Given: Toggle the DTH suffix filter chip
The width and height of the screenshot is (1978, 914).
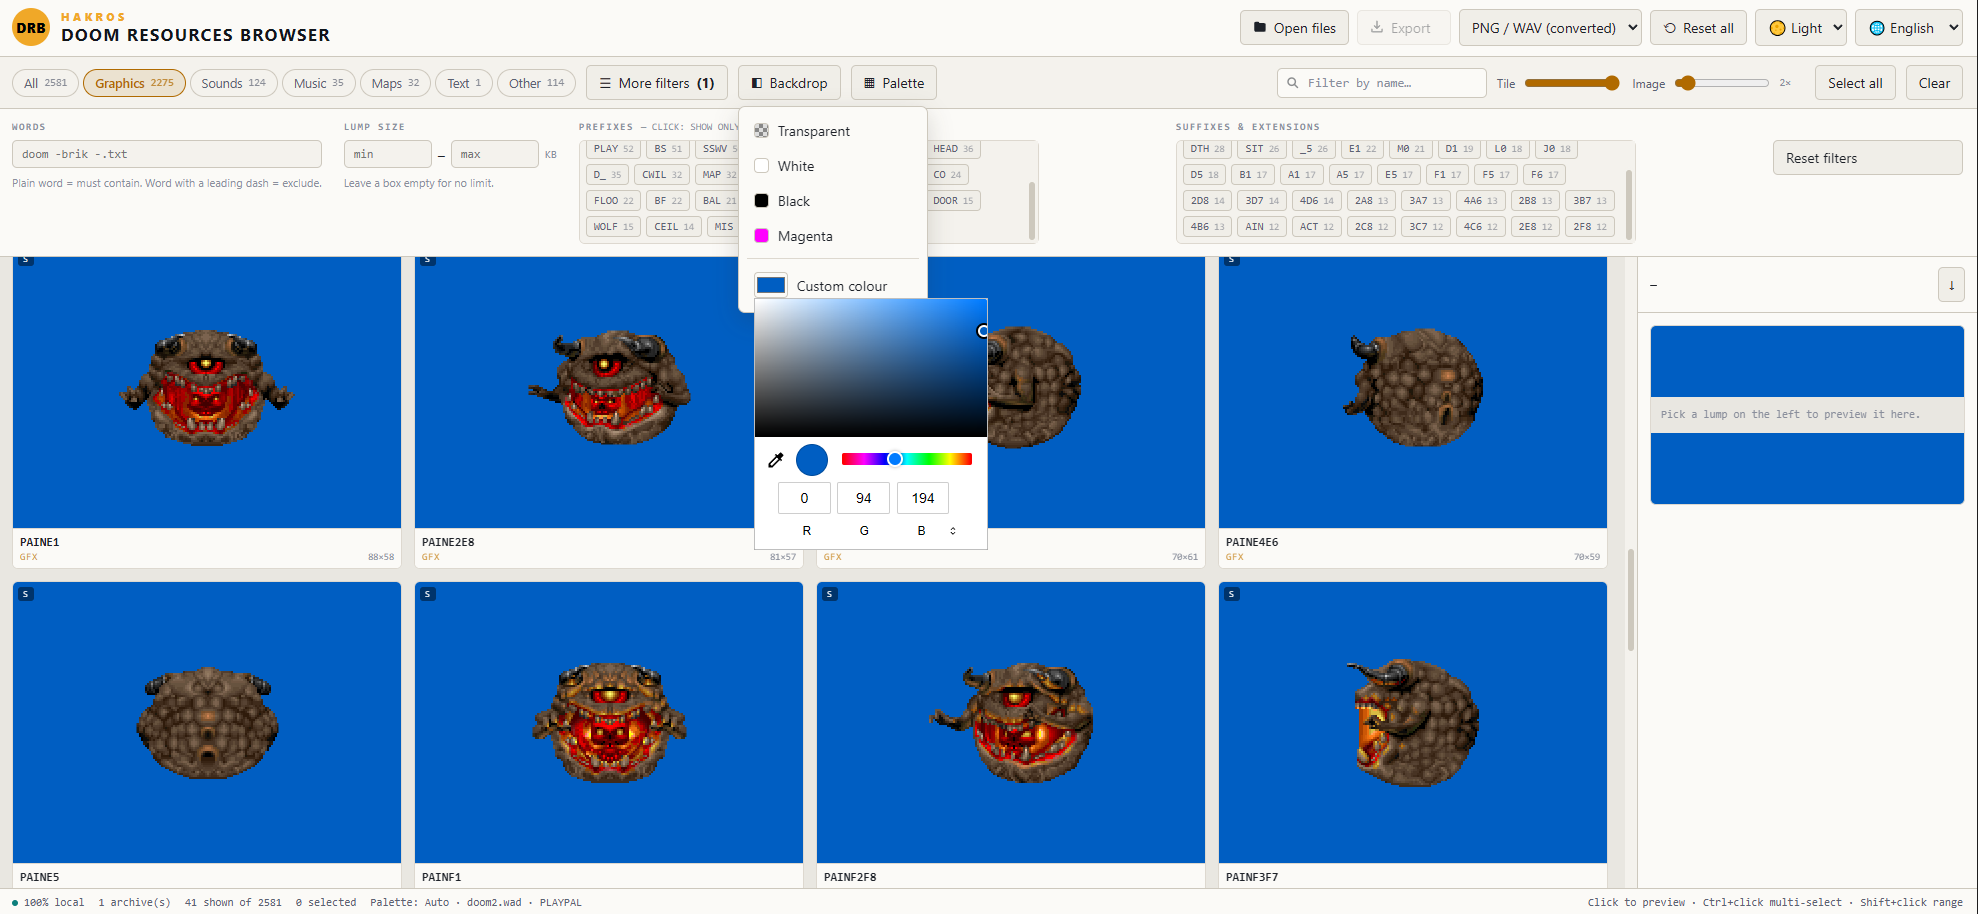Looking at the screenshot, I should pos(1207,149).
